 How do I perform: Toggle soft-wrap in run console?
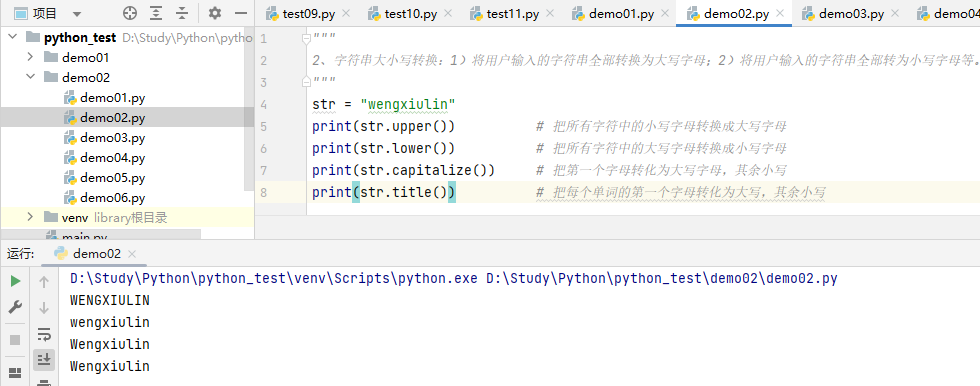[x=44, y=334]
